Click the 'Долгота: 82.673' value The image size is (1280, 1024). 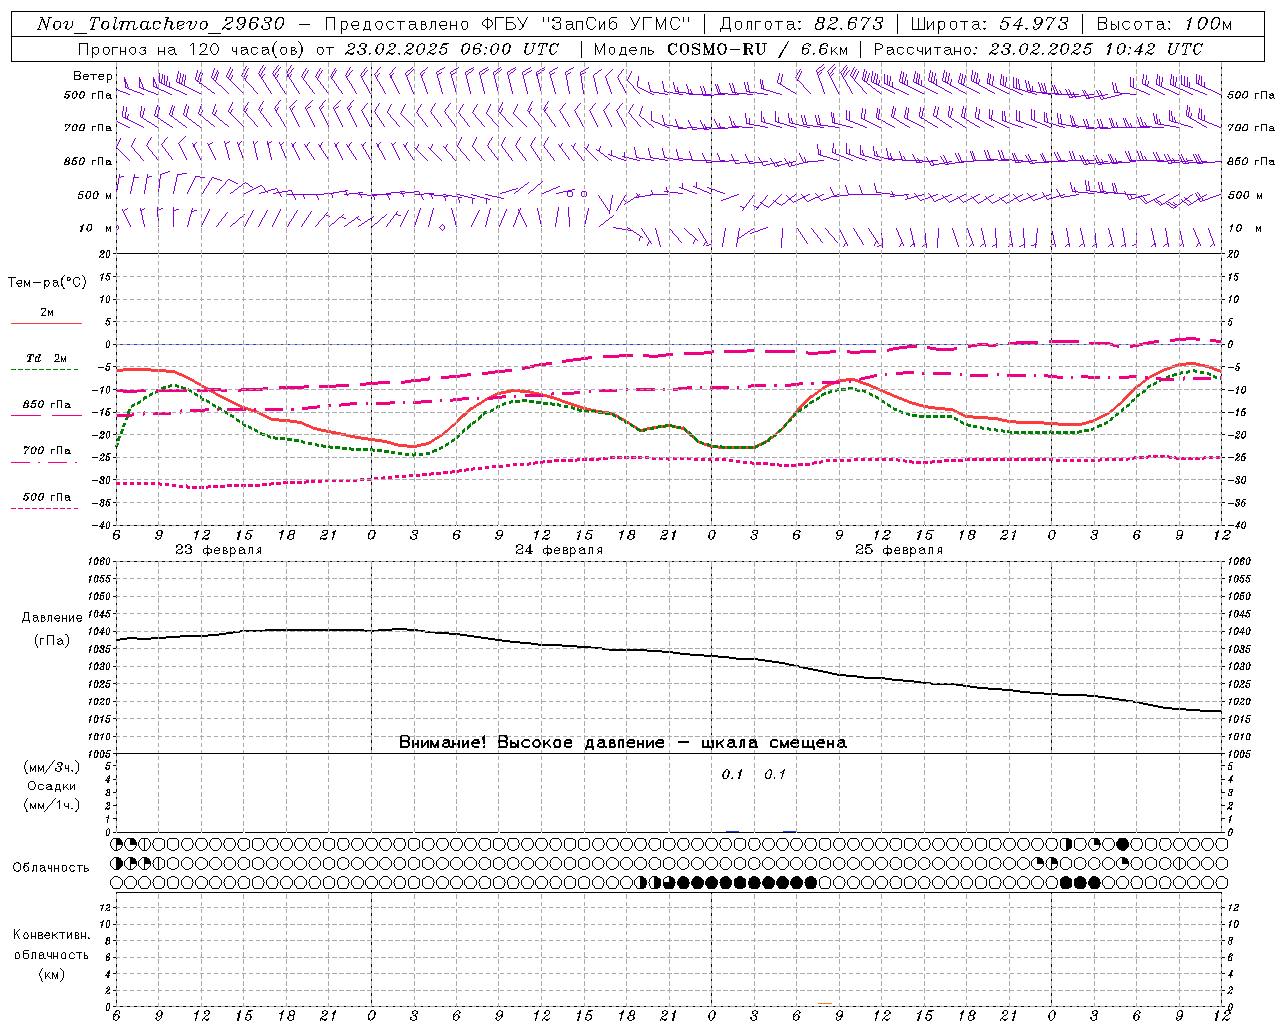point(801,23)
